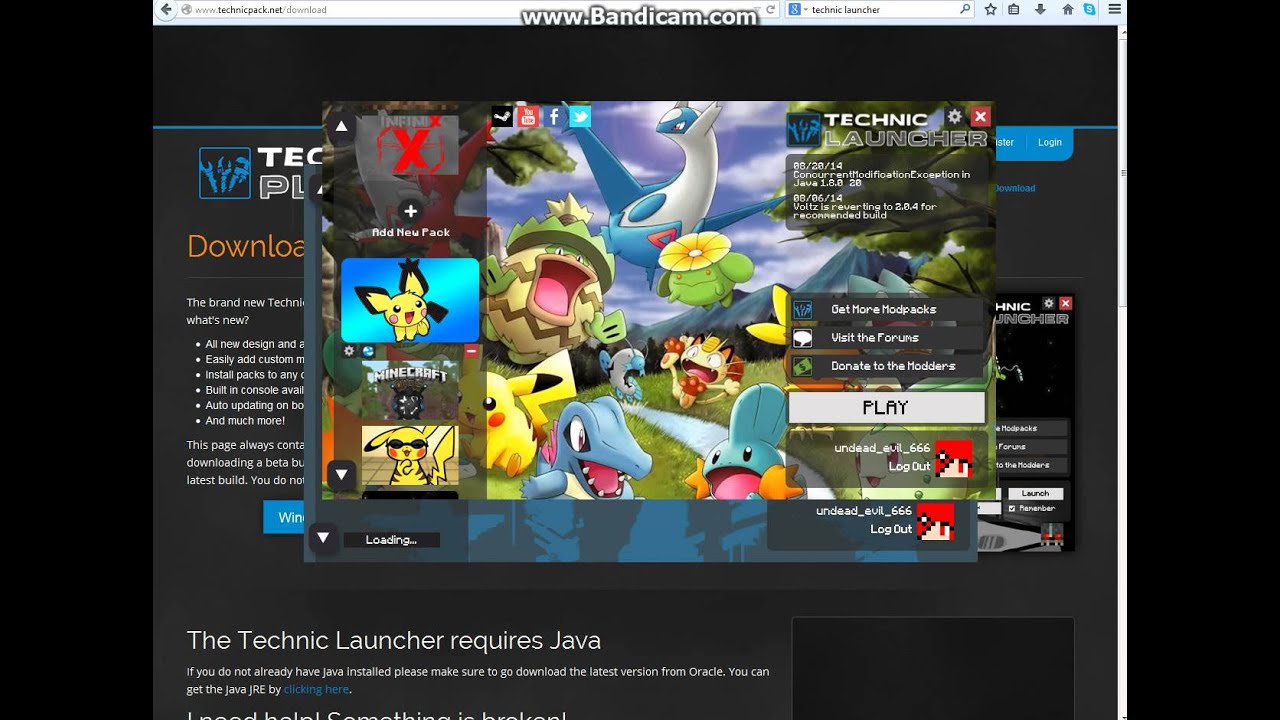
Task: Click the avatar next to undead_evil_666 below PLAY
Action: [x=954, y=458]
